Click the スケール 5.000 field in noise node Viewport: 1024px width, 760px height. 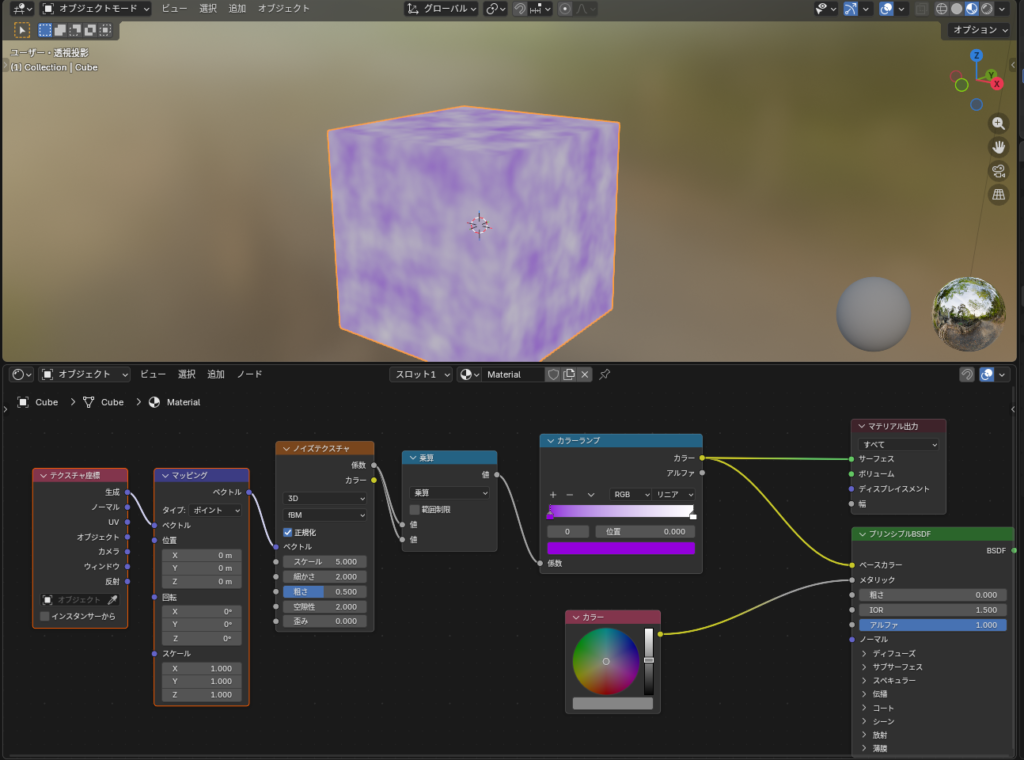(324, 562)
